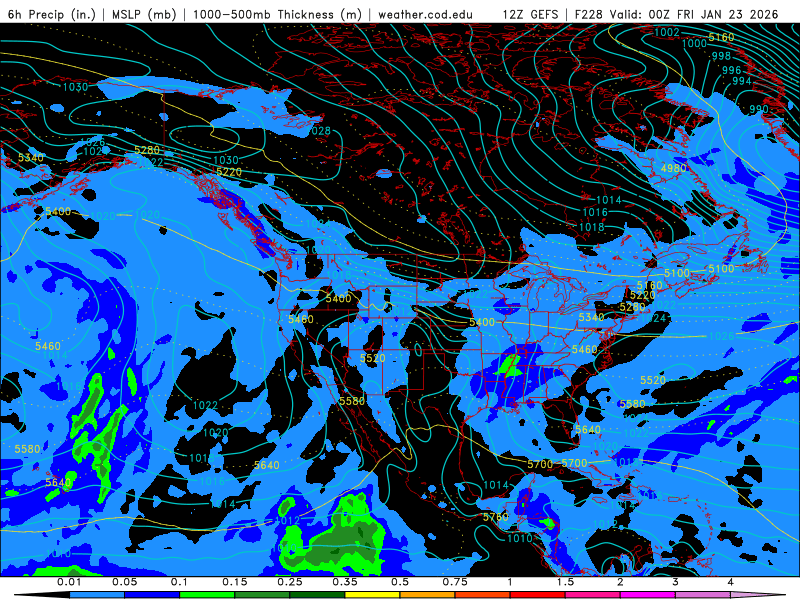Image resolution: width=800 pixels, height=600 pixels.
Task: Click the '12Z GEFS' model run label
Action: tap(531, 14)
